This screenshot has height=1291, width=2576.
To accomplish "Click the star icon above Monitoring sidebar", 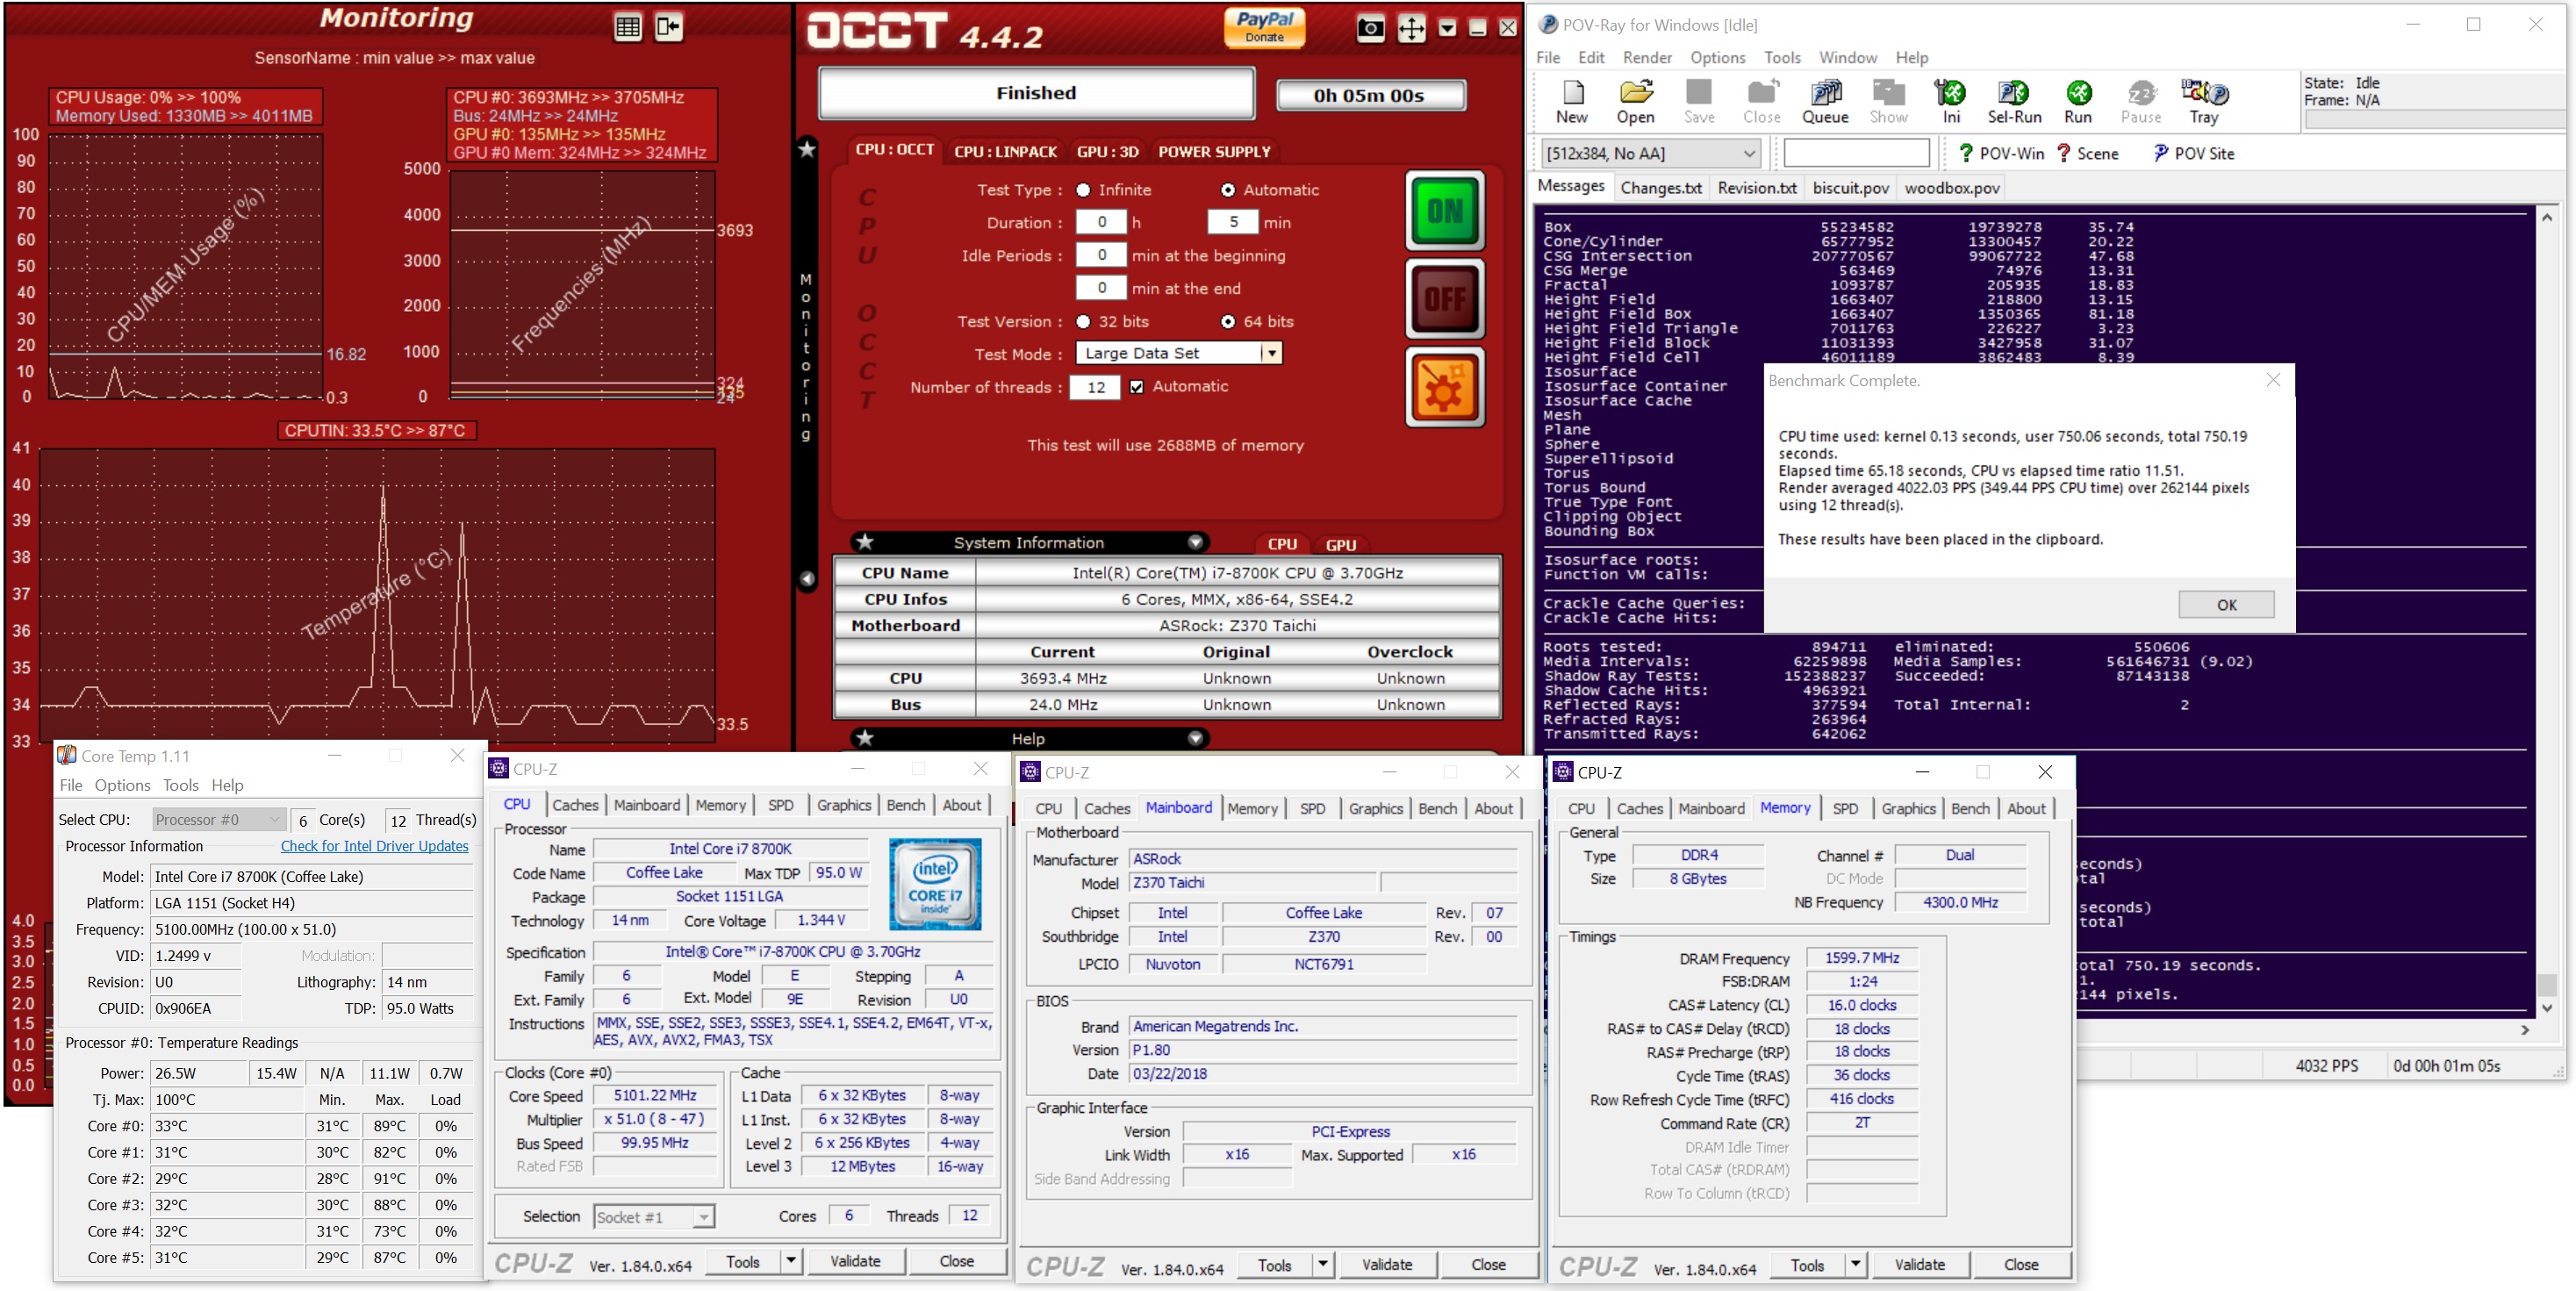I will coord(807,149).
